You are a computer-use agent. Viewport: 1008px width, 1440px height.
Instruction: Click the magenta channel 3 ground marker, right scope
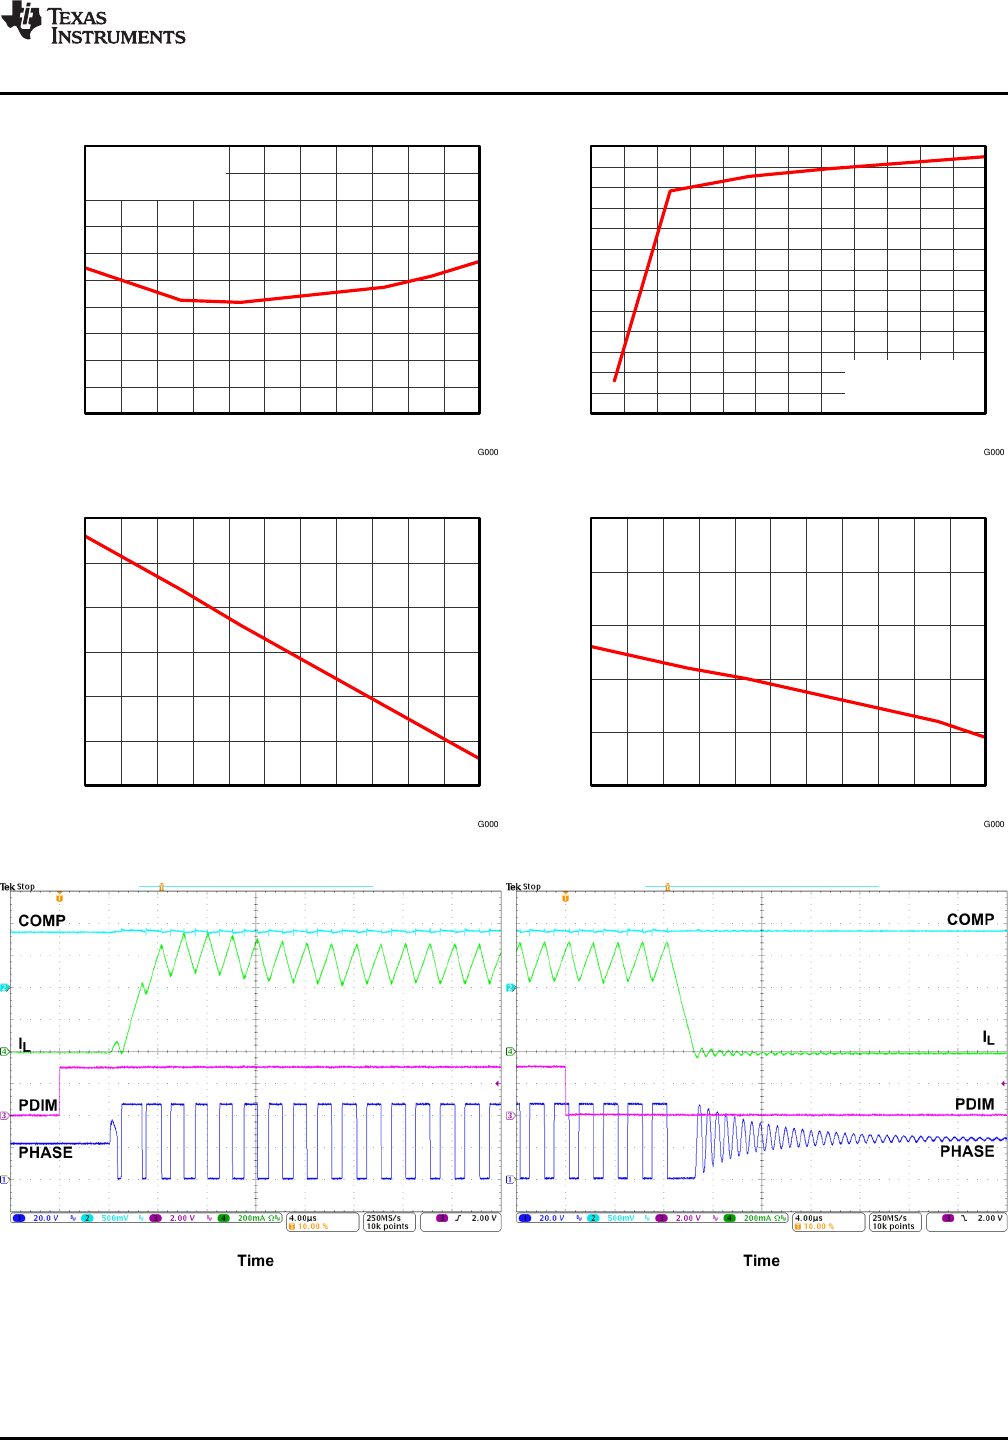[511, 1115]
